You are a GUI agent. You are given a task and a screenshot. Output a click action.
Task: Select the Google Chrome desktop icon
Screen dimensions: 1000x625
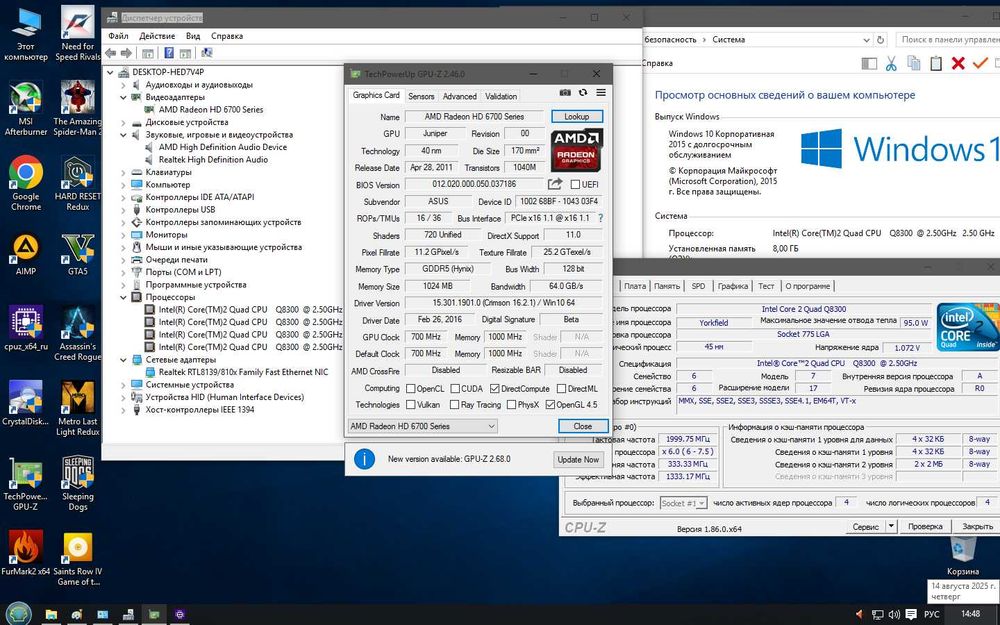(x=26, y=184)
